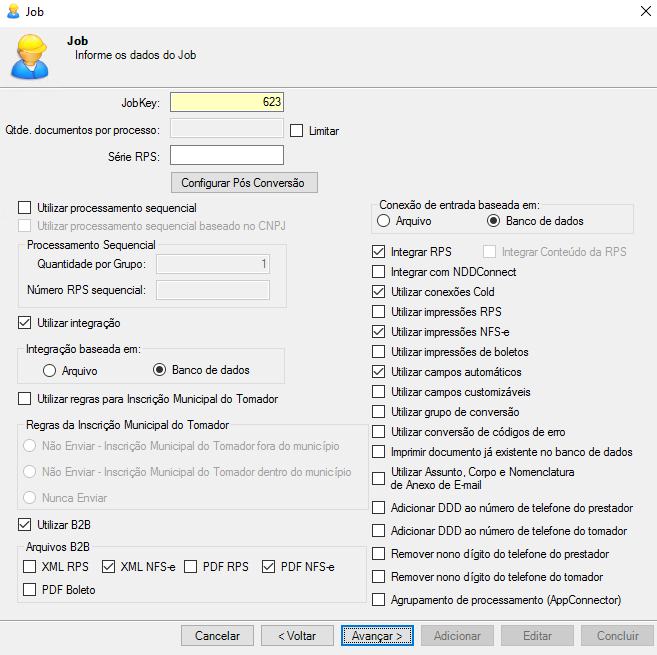Check the XML RPS file option
Image resolution: width=657 pixels, height=655 pixels.
point(30,568)
